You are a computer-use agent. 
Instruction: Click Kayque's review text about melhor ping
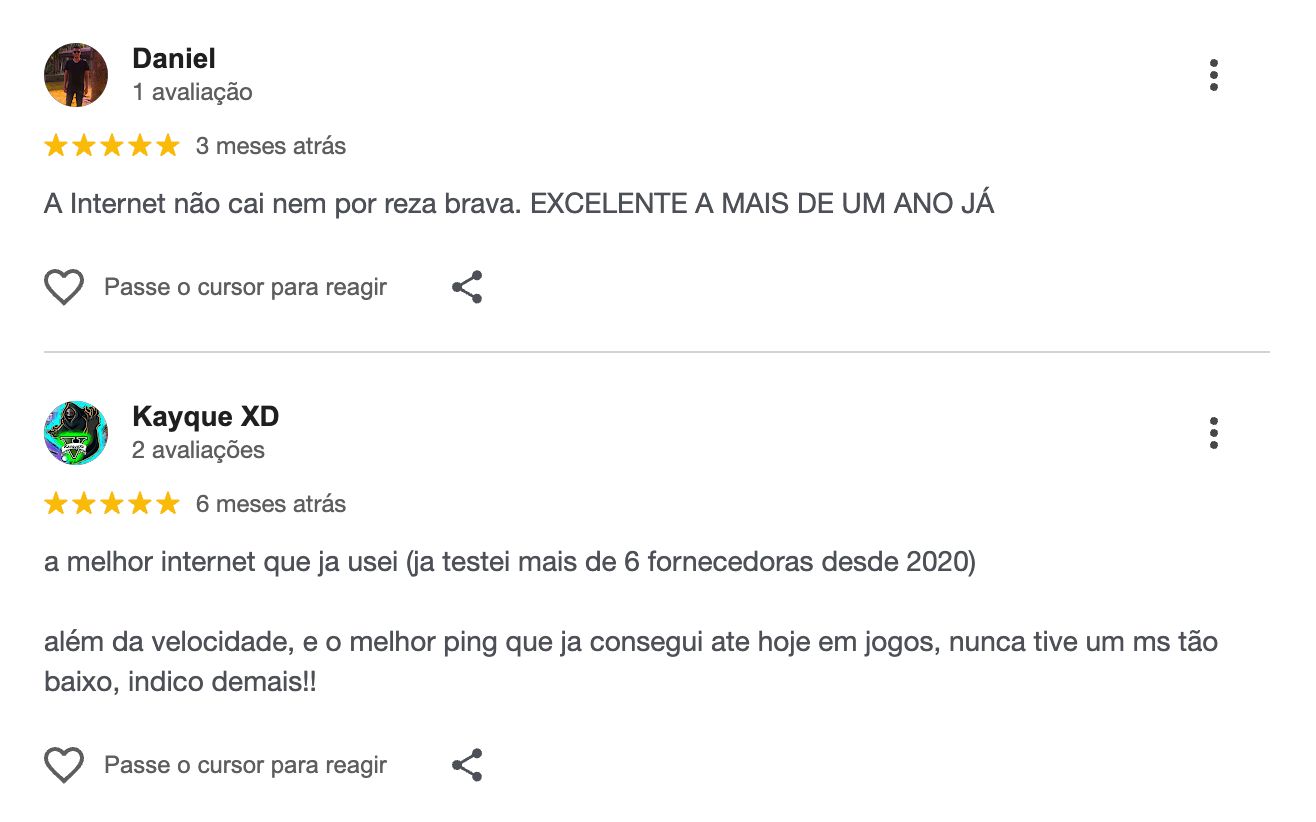point(630,642)
